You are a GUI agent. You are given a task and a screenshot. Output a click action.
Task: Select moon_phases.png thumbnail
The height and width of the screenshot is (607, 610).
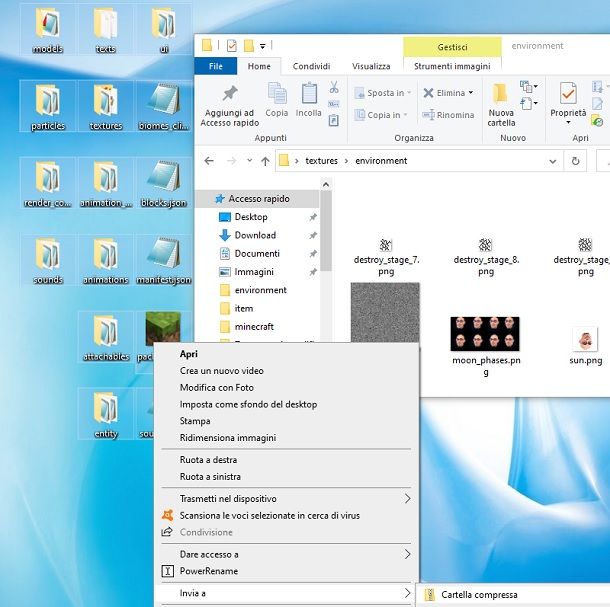(x=485, y=334)
